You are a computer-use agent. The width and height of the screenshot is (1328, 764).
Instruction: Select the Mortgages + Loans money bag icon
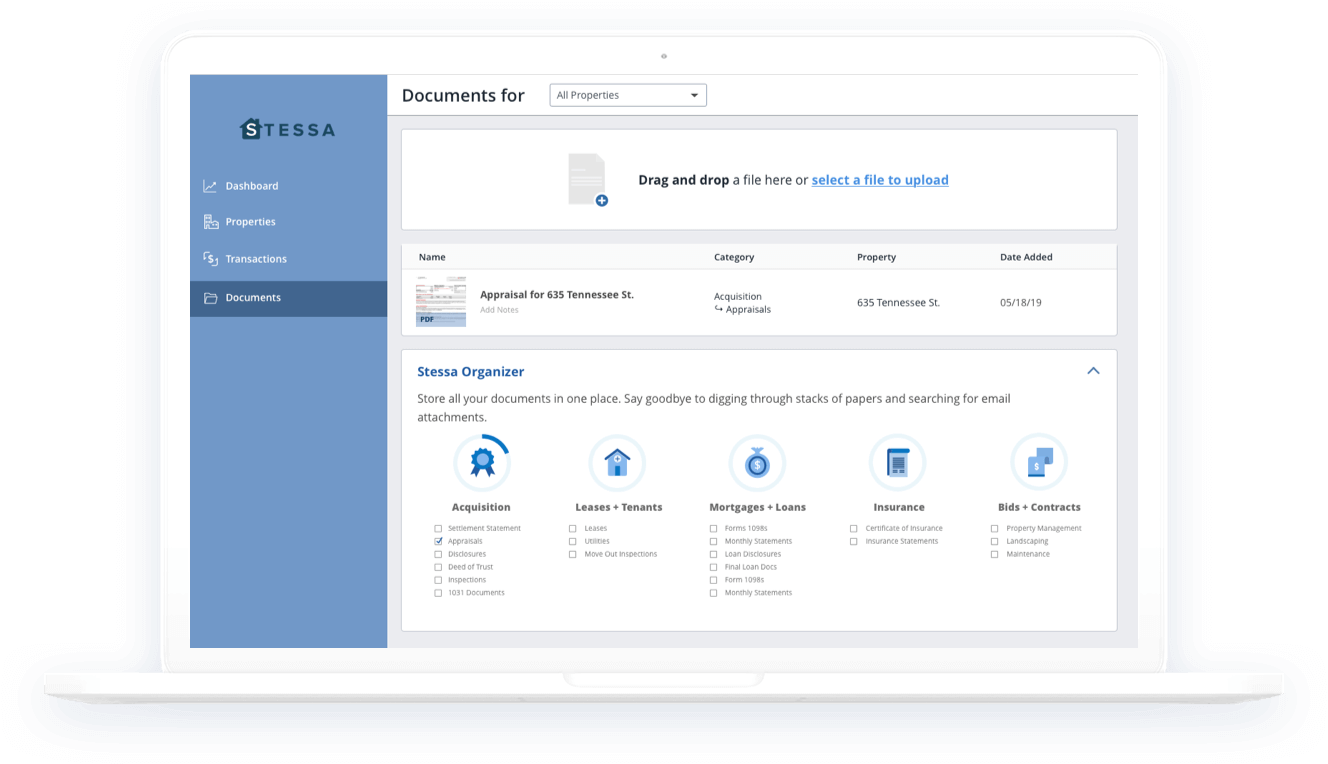pos(757,462)
